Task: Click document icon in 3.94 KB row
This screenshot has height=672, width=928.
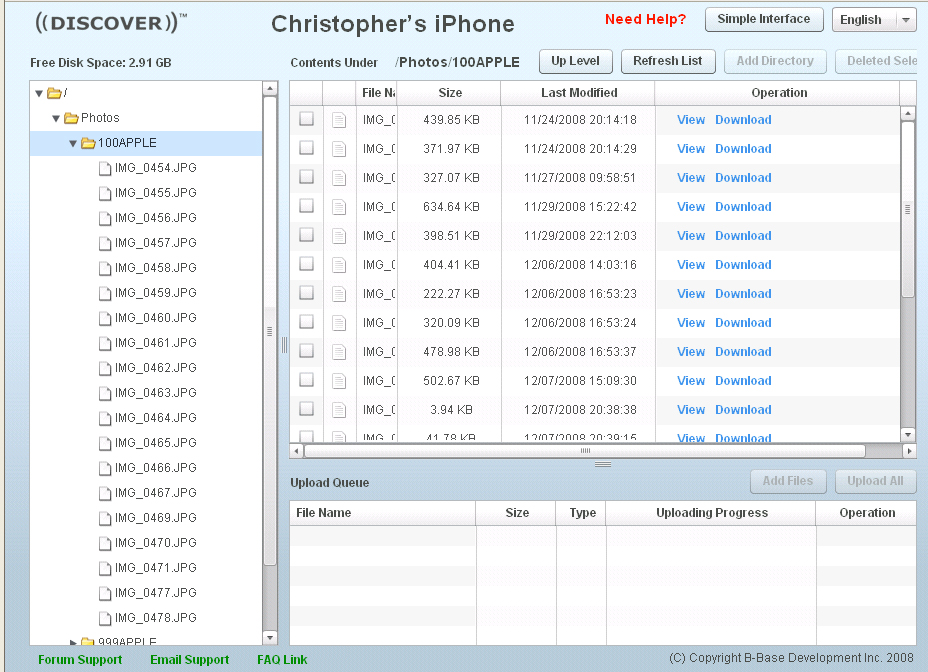Action: [339, 410]
